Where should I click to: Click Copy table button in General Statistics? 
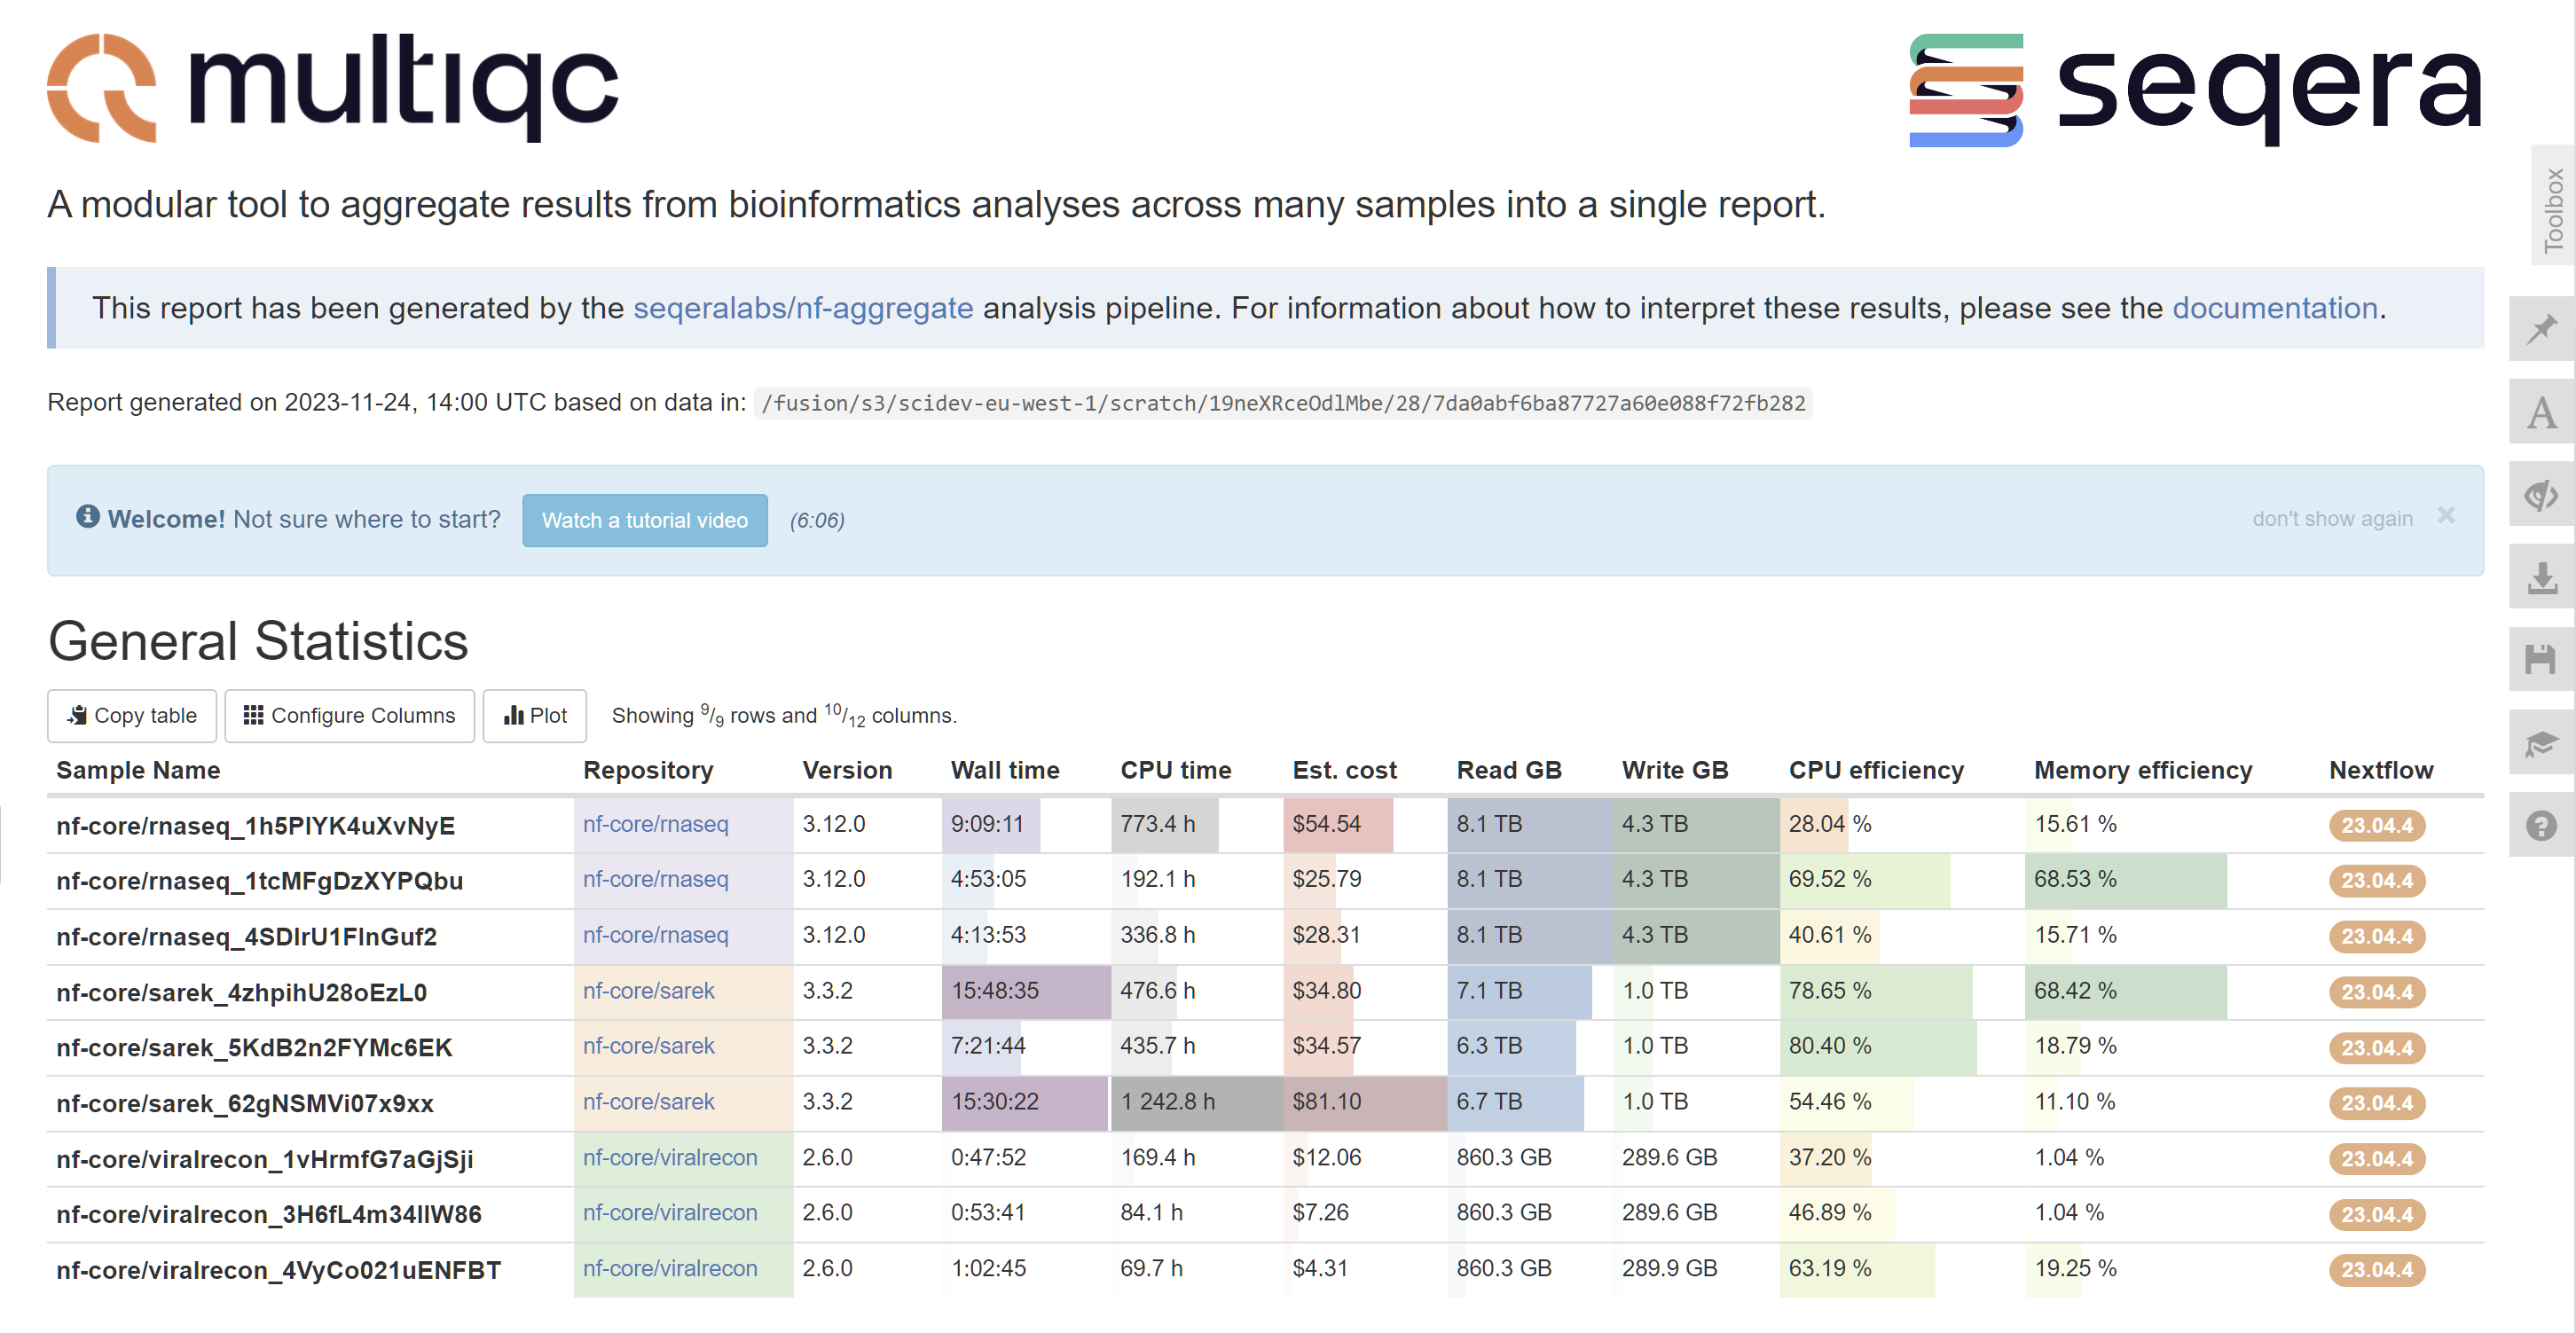133,714
